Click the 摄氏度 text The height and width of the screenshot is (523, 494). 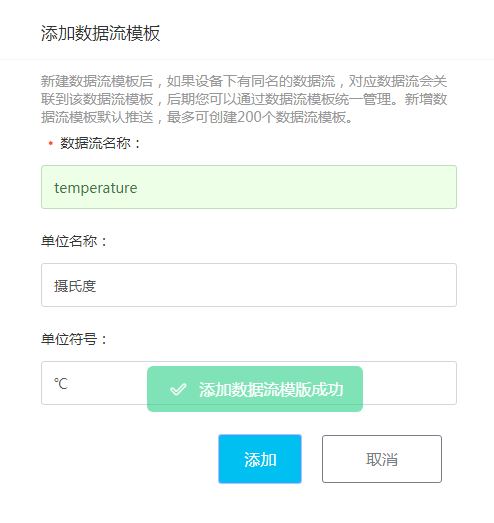[75, 286]
